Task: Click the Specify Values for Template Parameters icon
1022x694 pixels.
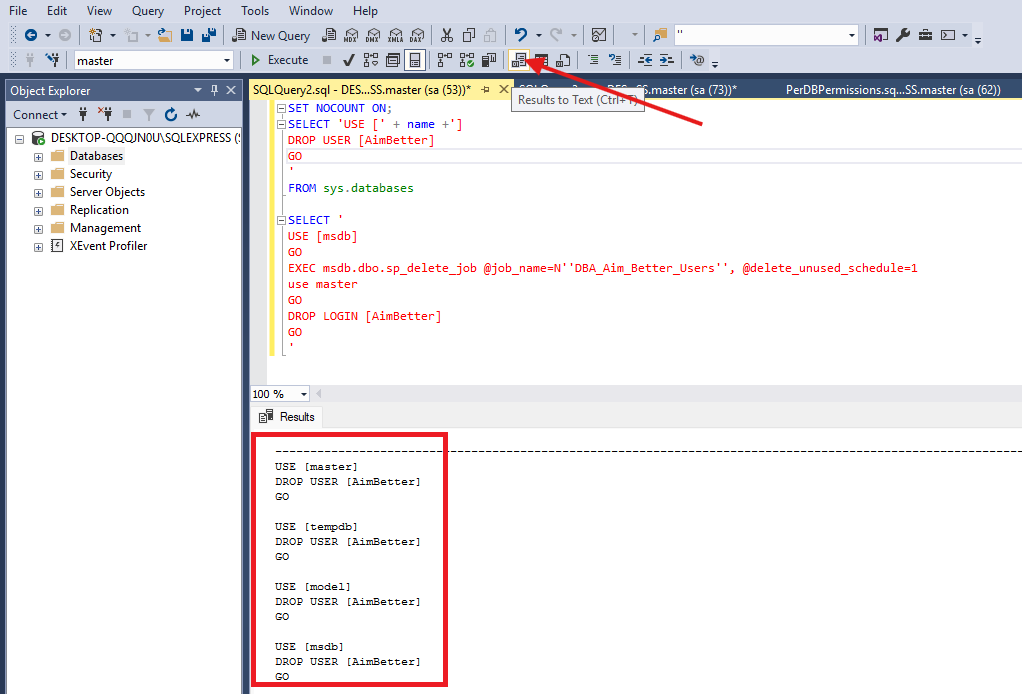Action: point(697,61)
